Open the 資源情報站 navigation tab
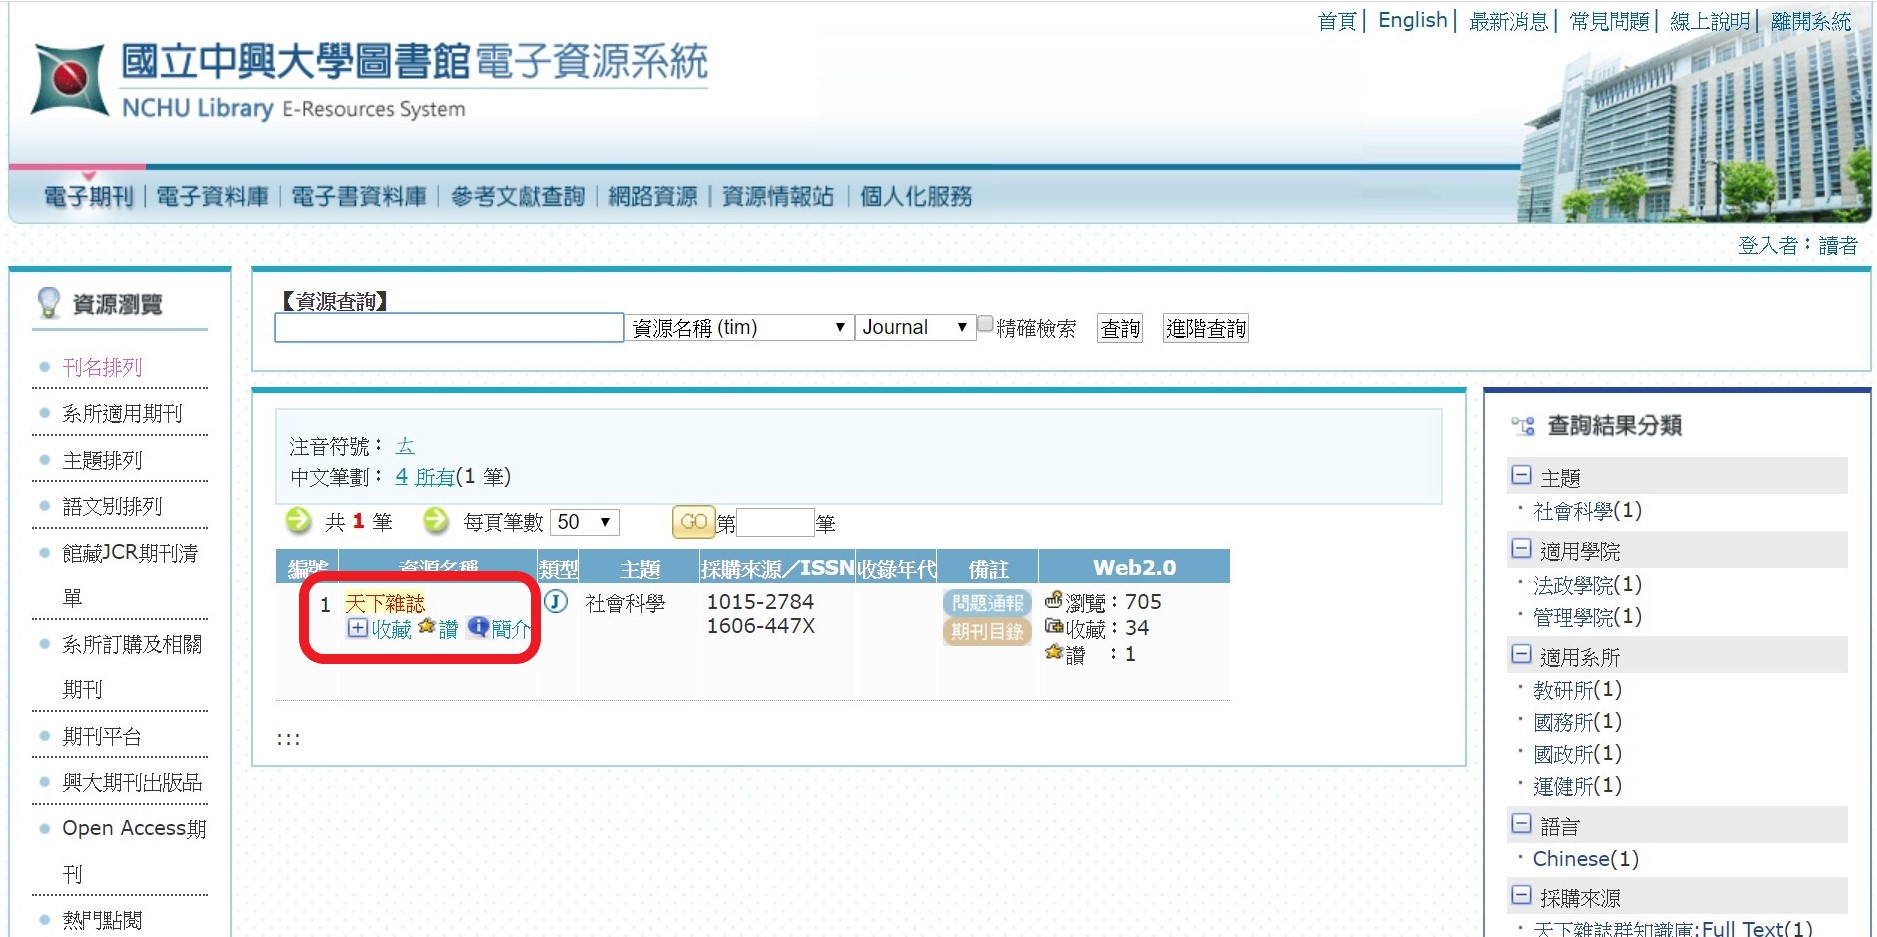The image size is (1877, 937). (x=778, y=197)
